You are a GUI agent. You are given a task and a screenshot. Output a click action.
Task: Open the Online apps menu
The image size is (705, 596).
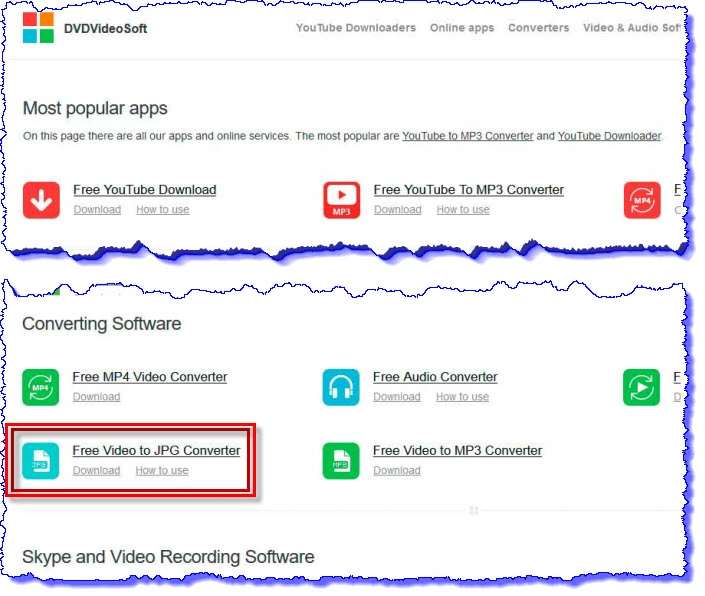(x=462, y=28)
